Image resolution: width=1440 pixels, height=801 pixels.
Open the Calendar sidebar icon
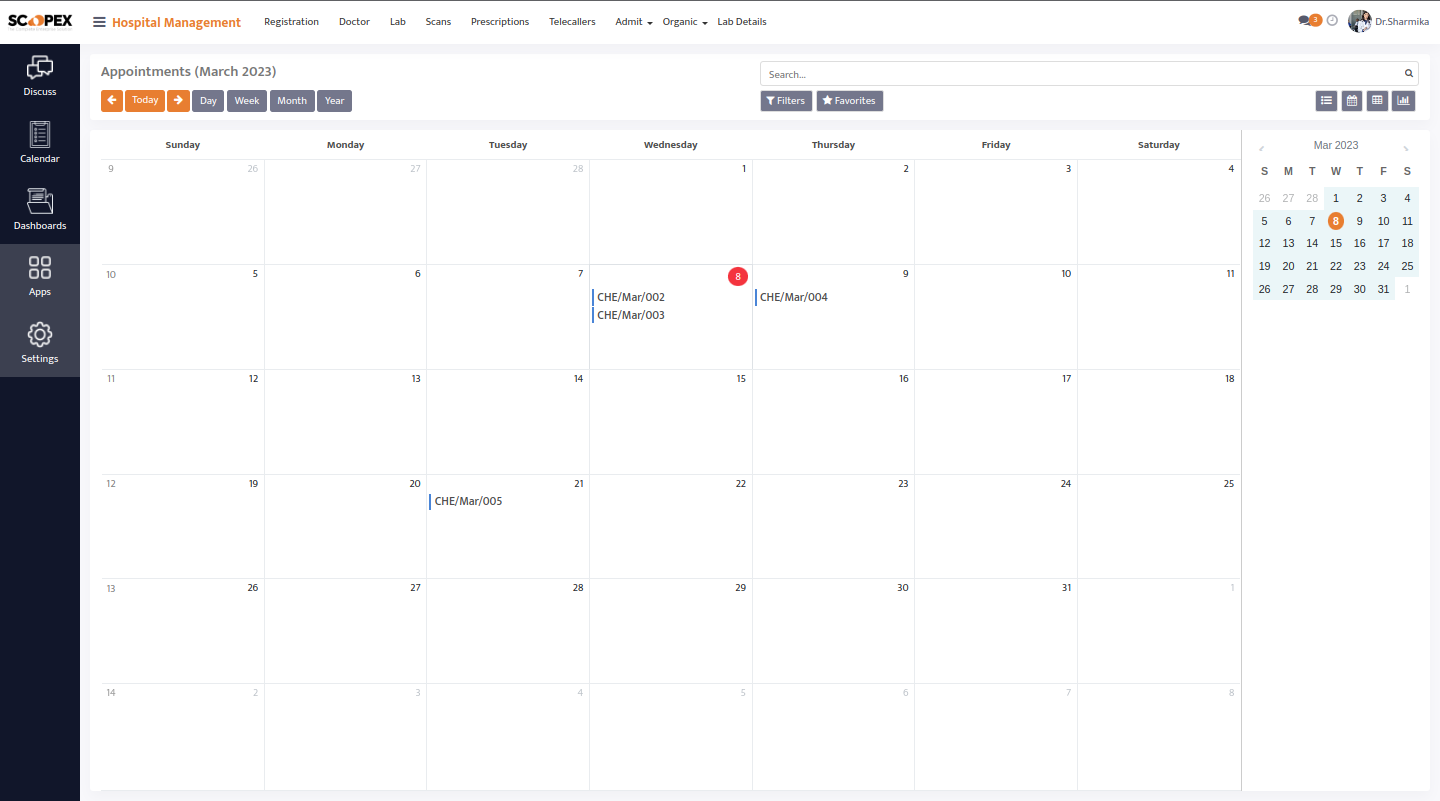tap(40, 144)
